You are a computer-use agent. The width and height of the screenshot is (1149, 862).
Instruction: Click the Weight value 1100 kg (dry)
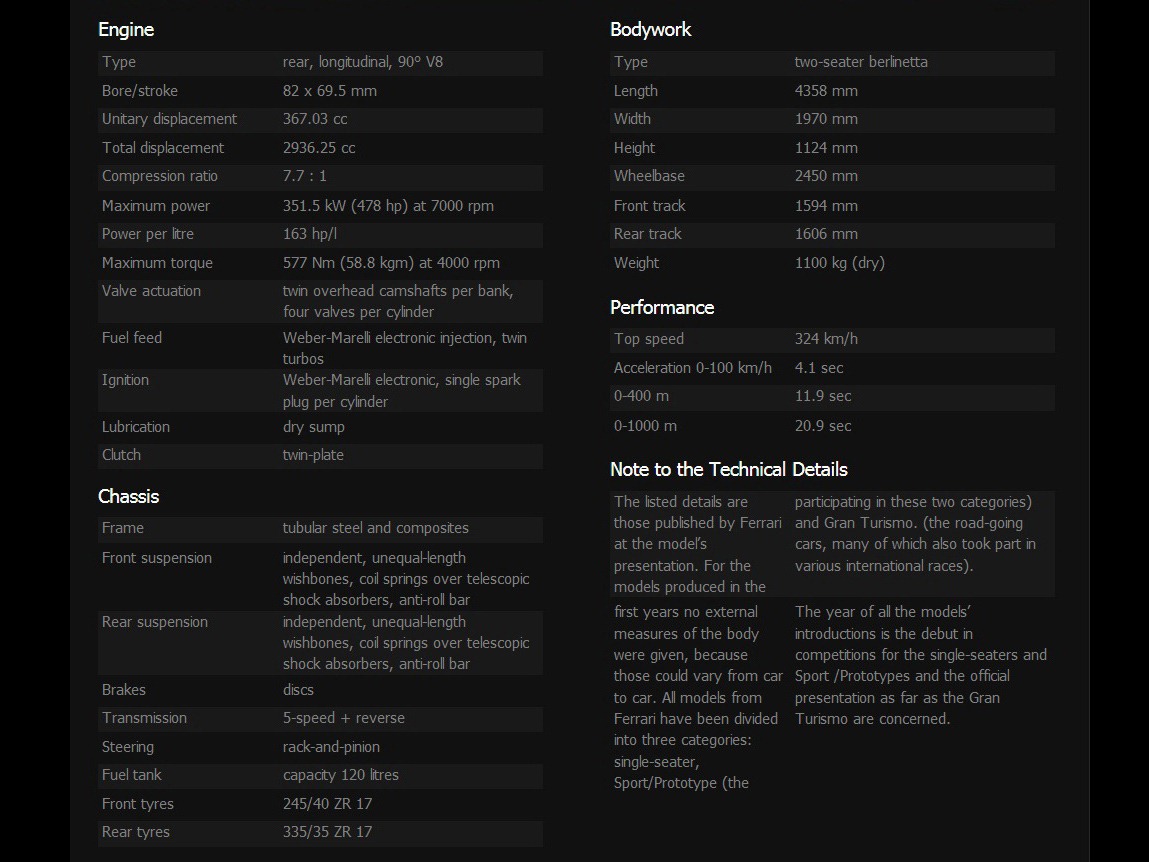839,263
